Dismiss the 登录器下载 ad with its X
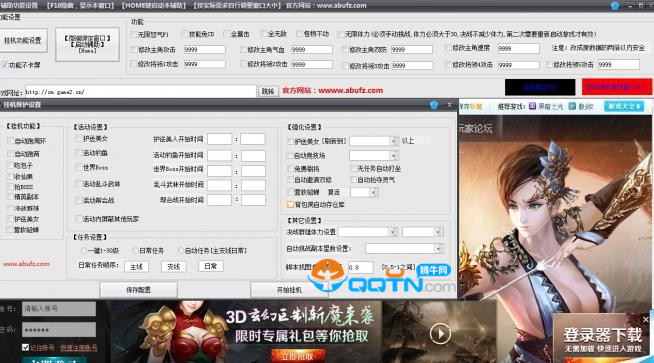The image size is (654, 363). (645, 319)
